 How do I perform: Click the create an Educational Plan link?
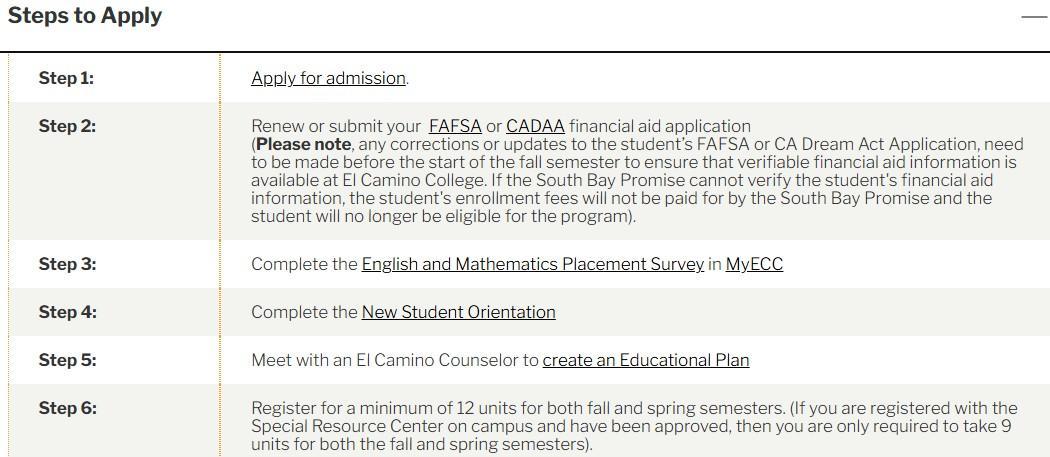[x=645, y=360]
